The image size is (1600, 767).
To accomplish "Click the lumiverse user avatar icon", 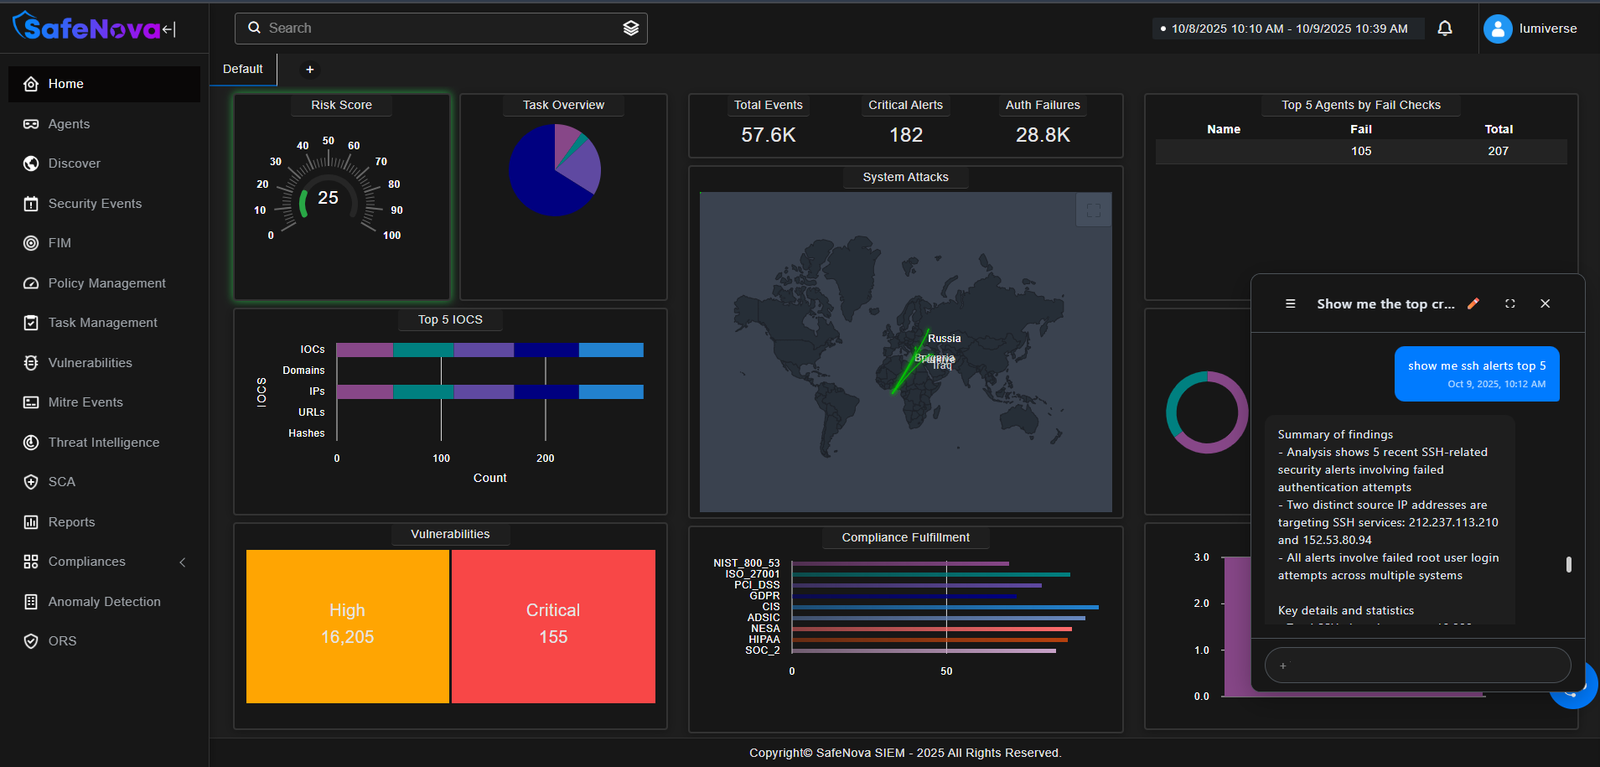I will tap(1497, 29).
